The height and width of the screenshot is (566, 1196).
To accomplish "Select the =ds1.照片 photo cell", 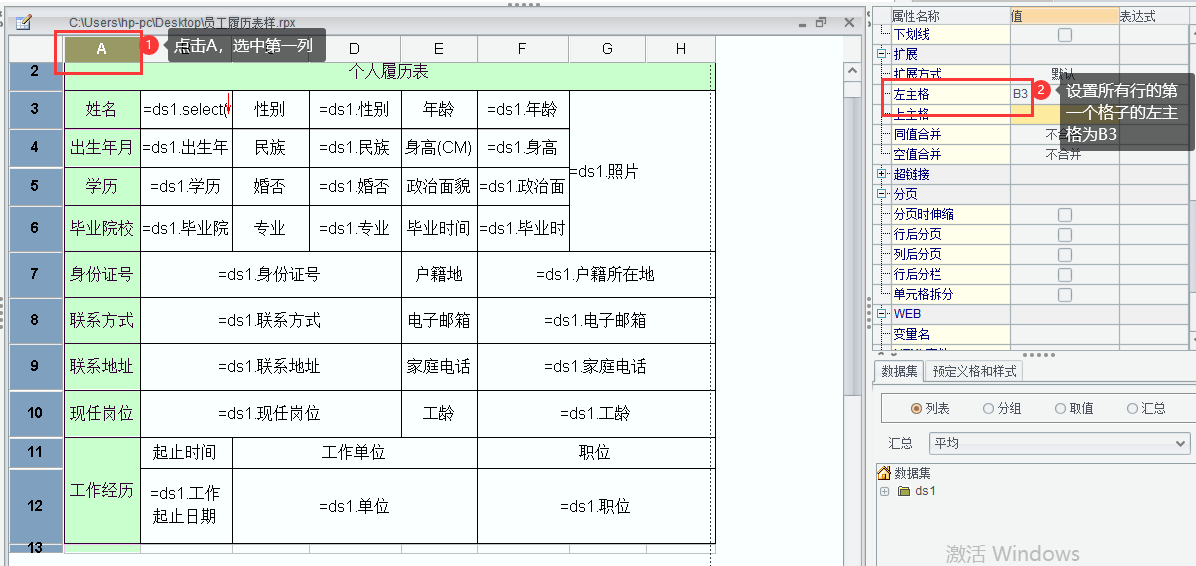I will [x=641, y=171].
